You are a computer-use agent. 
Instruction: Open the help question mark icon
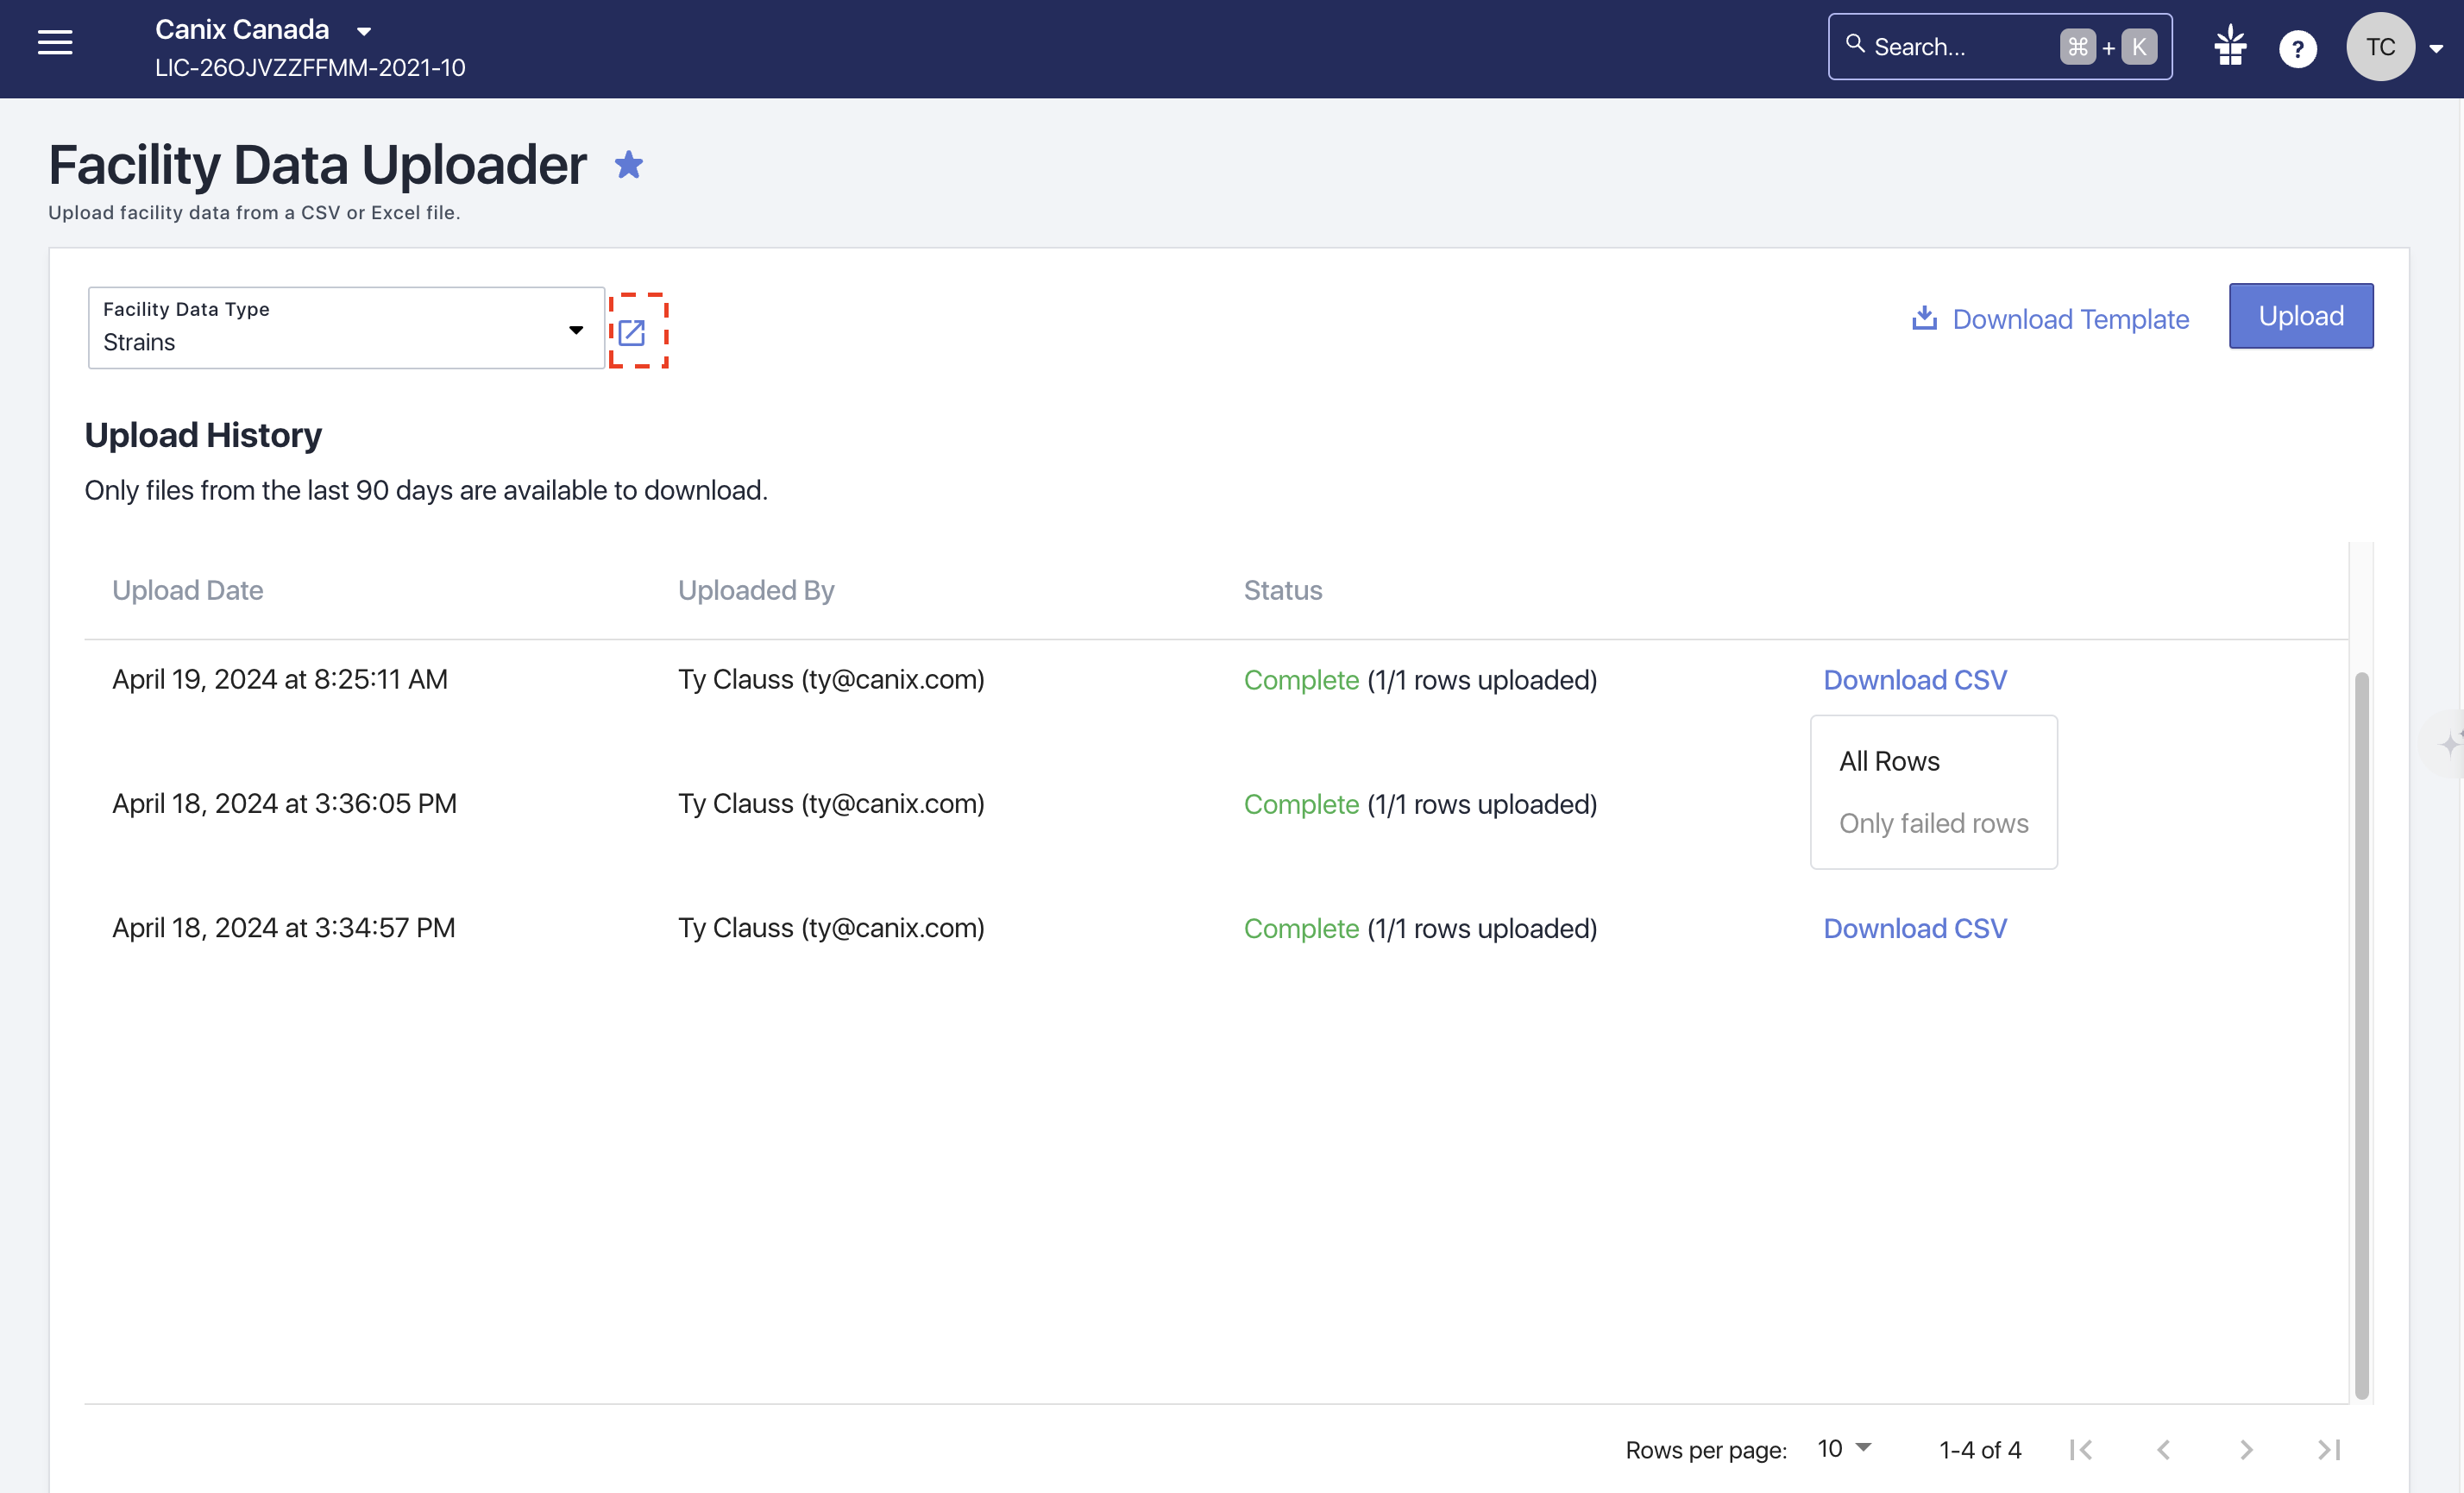[x=2297, y=48]
